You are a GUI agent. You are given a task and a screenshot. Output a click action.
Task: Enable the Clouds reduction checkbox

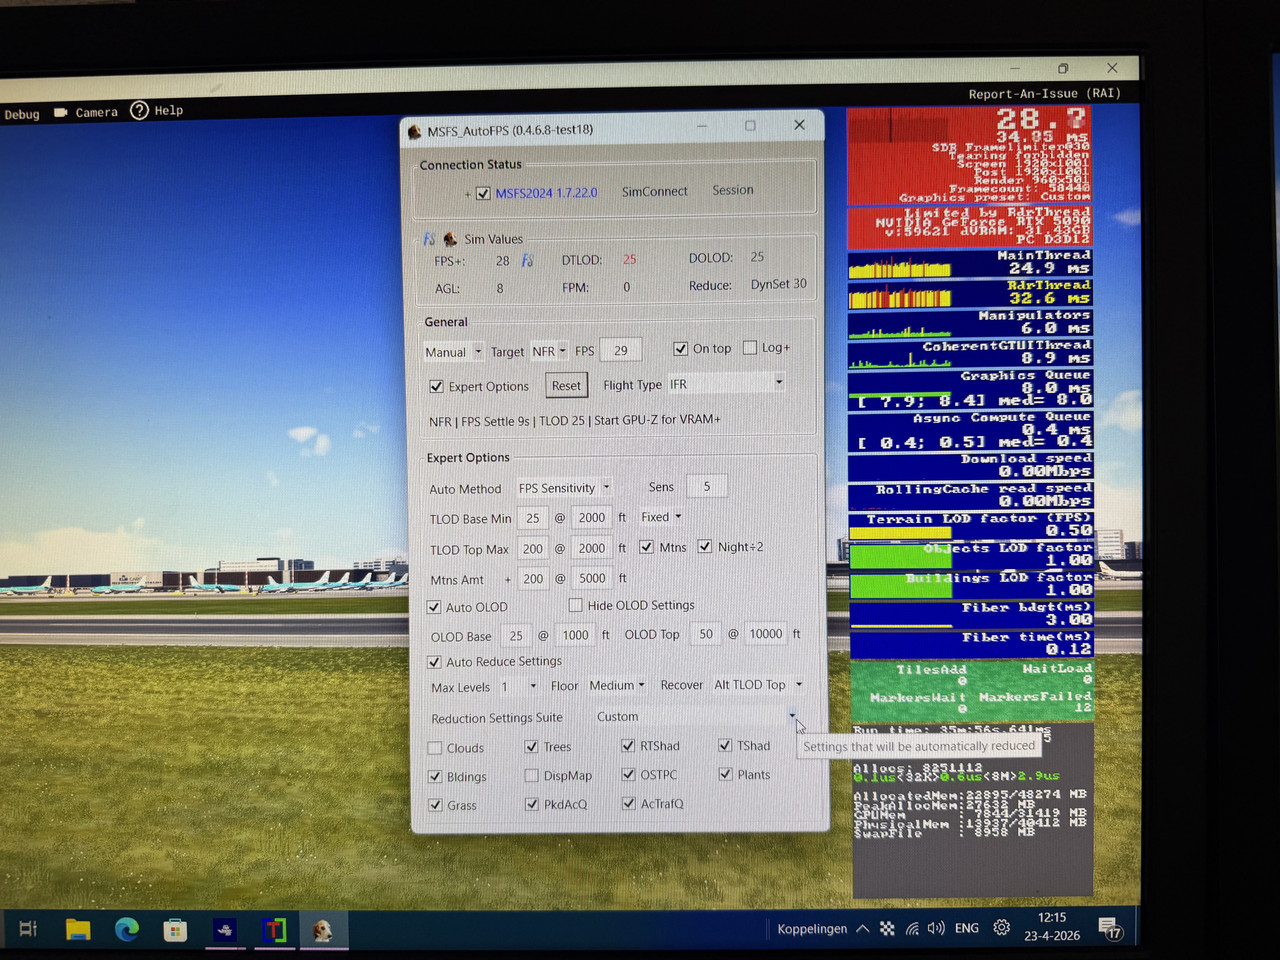pos(435,748)
